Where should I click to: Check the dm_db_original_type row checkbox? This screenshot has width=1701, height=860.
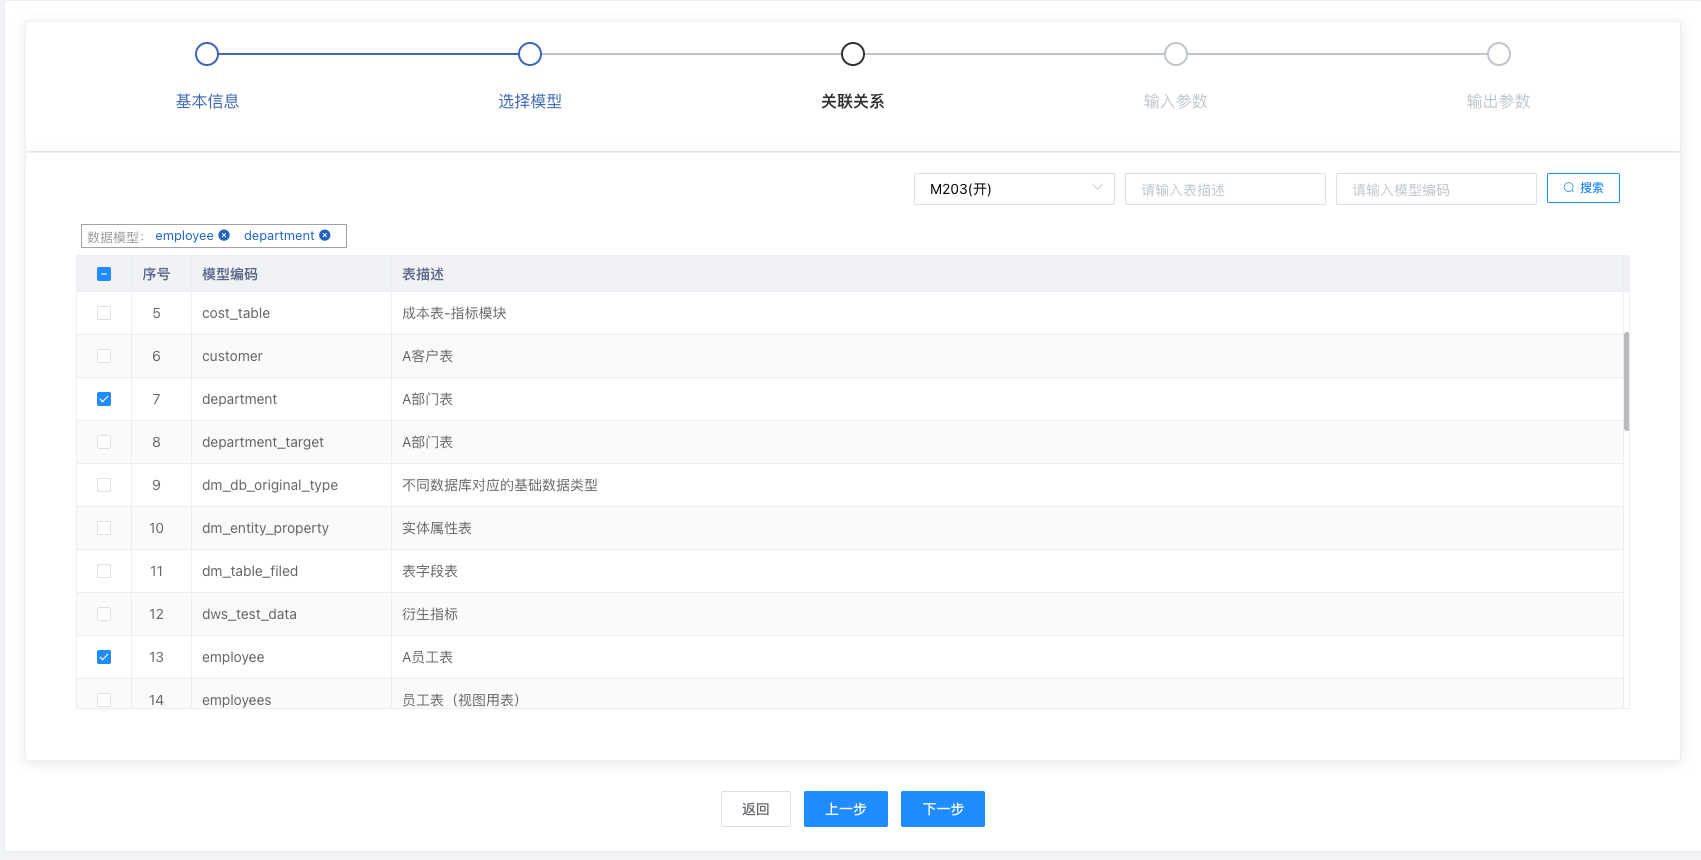pos(104,485)
